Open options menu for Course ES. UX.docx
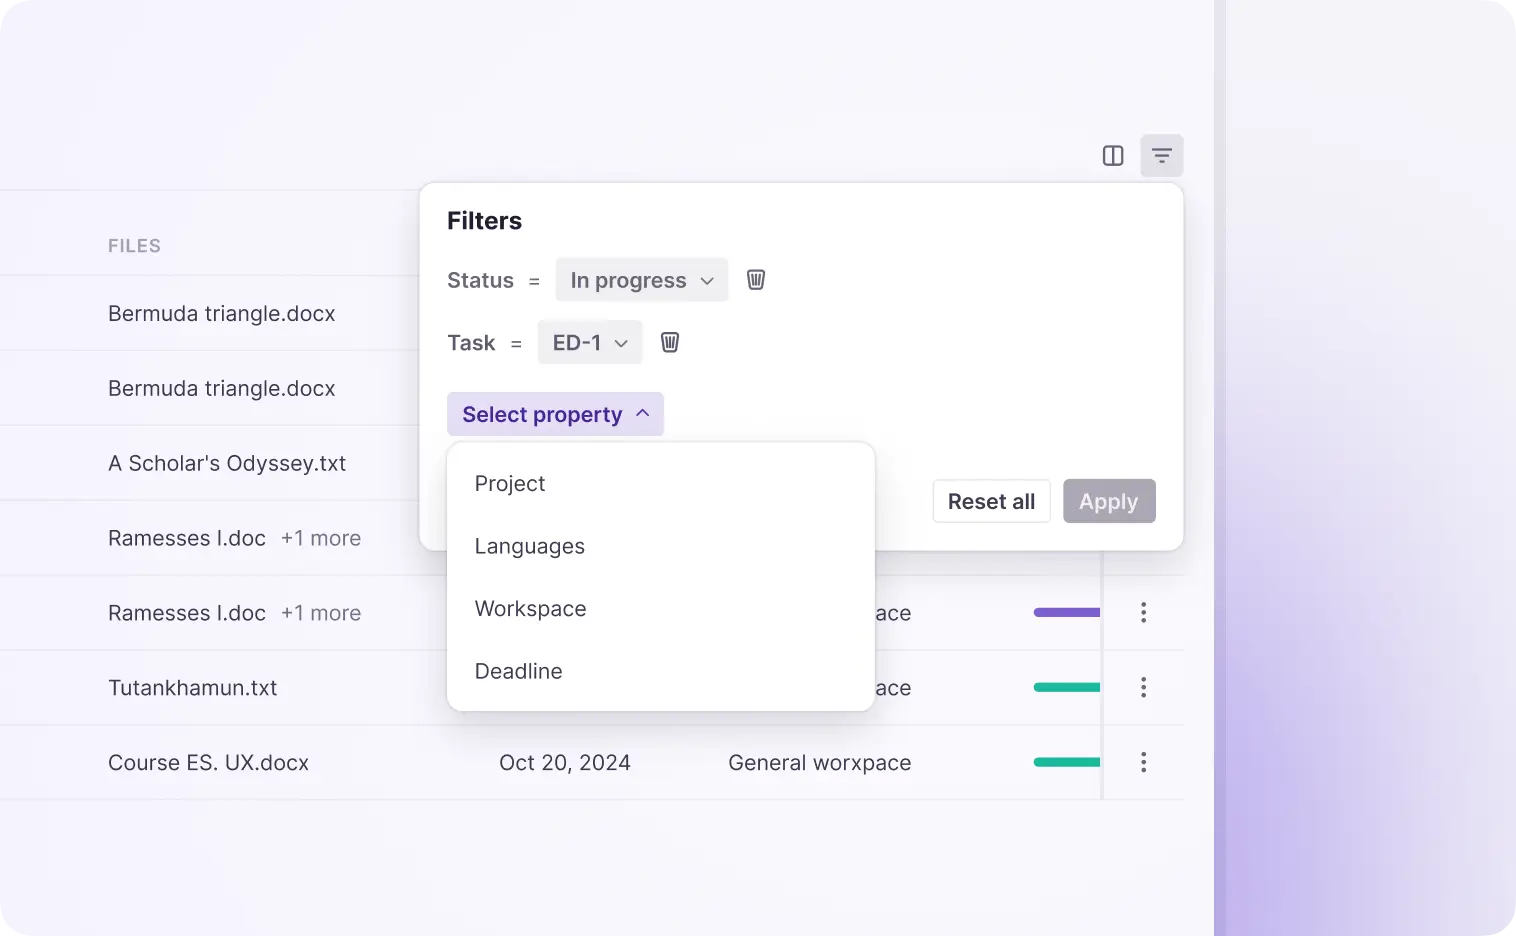The width and height of the screenshot is (1516, 936). point(1143,762)
